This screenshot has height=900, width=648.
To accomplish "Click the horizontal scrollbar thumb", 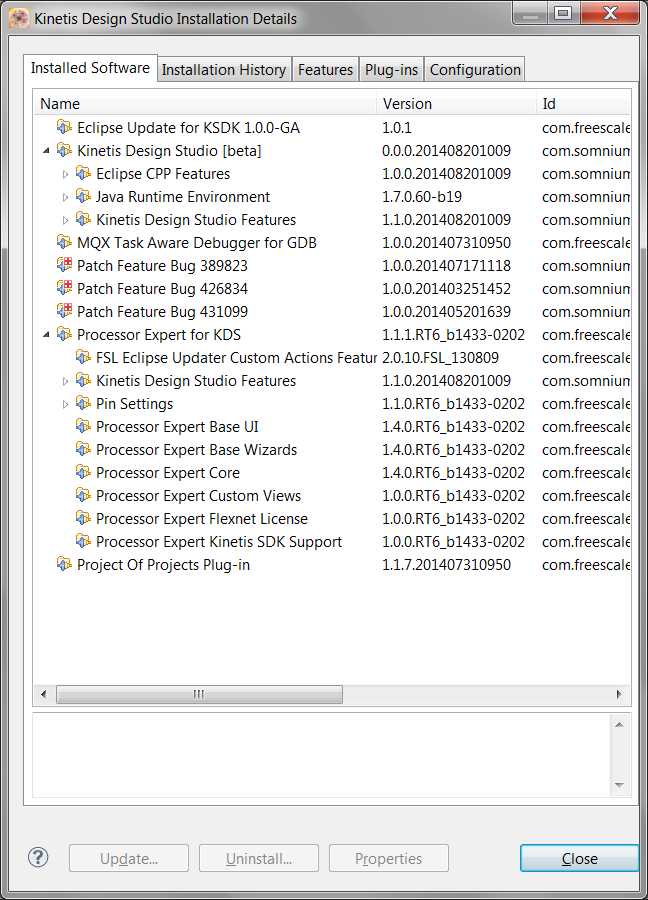I will (x=198, y=694).
